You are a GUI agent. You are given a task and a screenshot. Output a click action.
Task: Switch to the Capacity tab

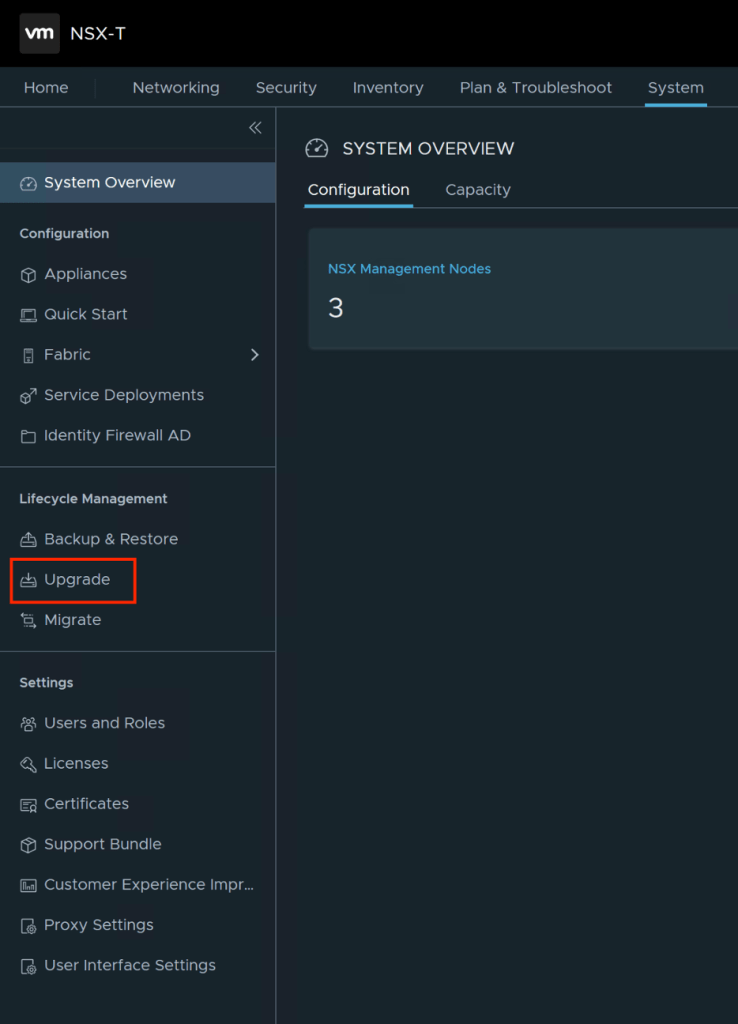pyautogui.click(x=478, y=190)
